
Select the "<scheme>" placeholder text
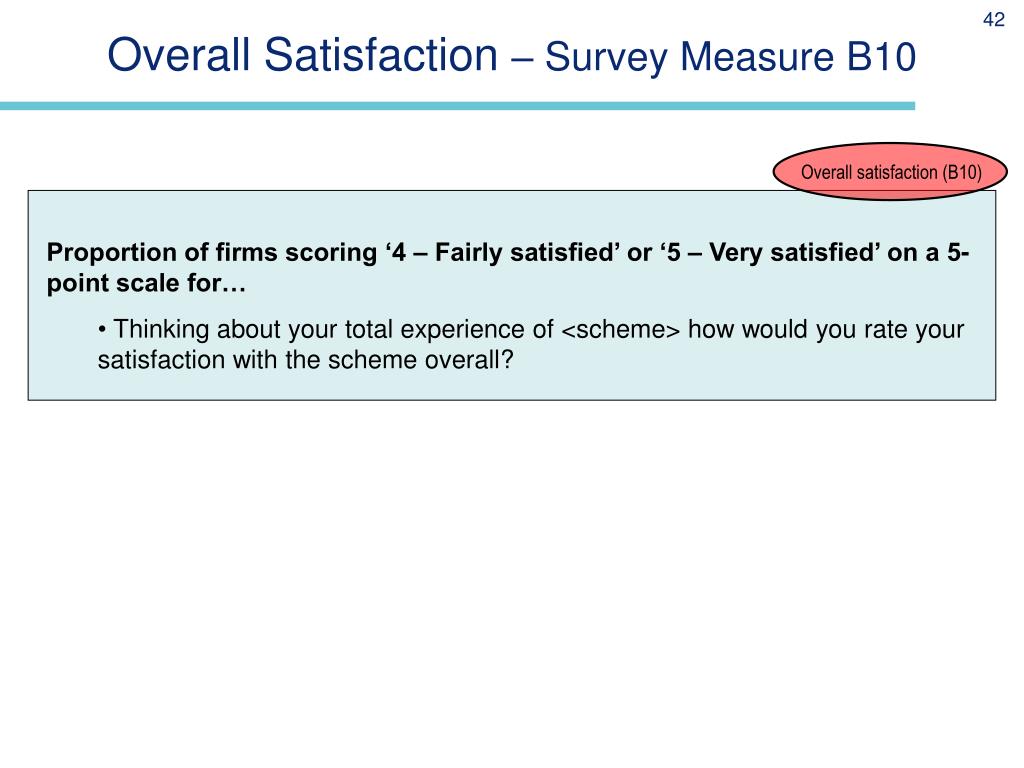pos(620,330)
